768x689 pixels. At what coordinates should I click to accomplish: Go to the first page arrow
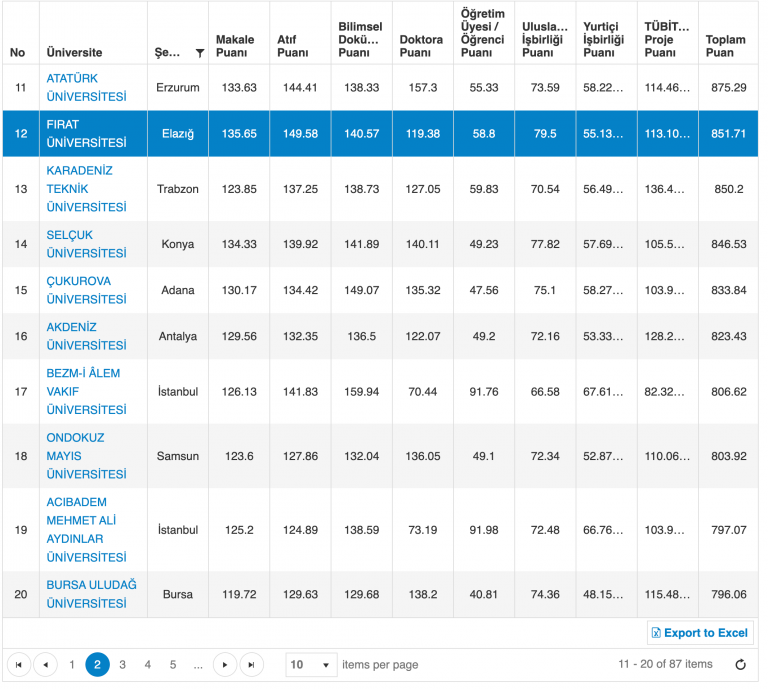(19, 665)
